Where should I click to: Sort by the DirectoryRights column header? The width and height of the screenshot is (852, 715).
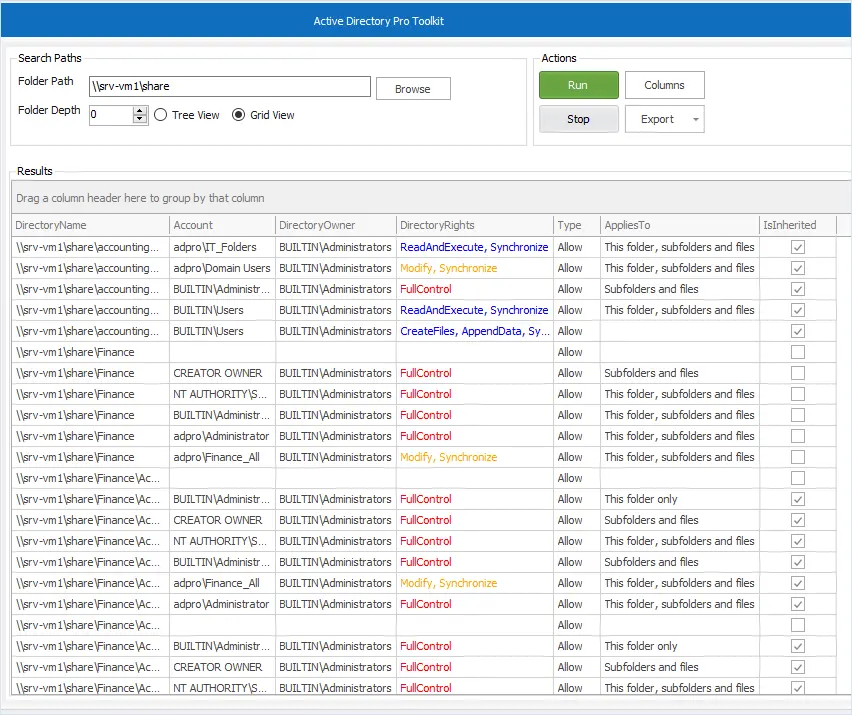click(x=475, y=225)
